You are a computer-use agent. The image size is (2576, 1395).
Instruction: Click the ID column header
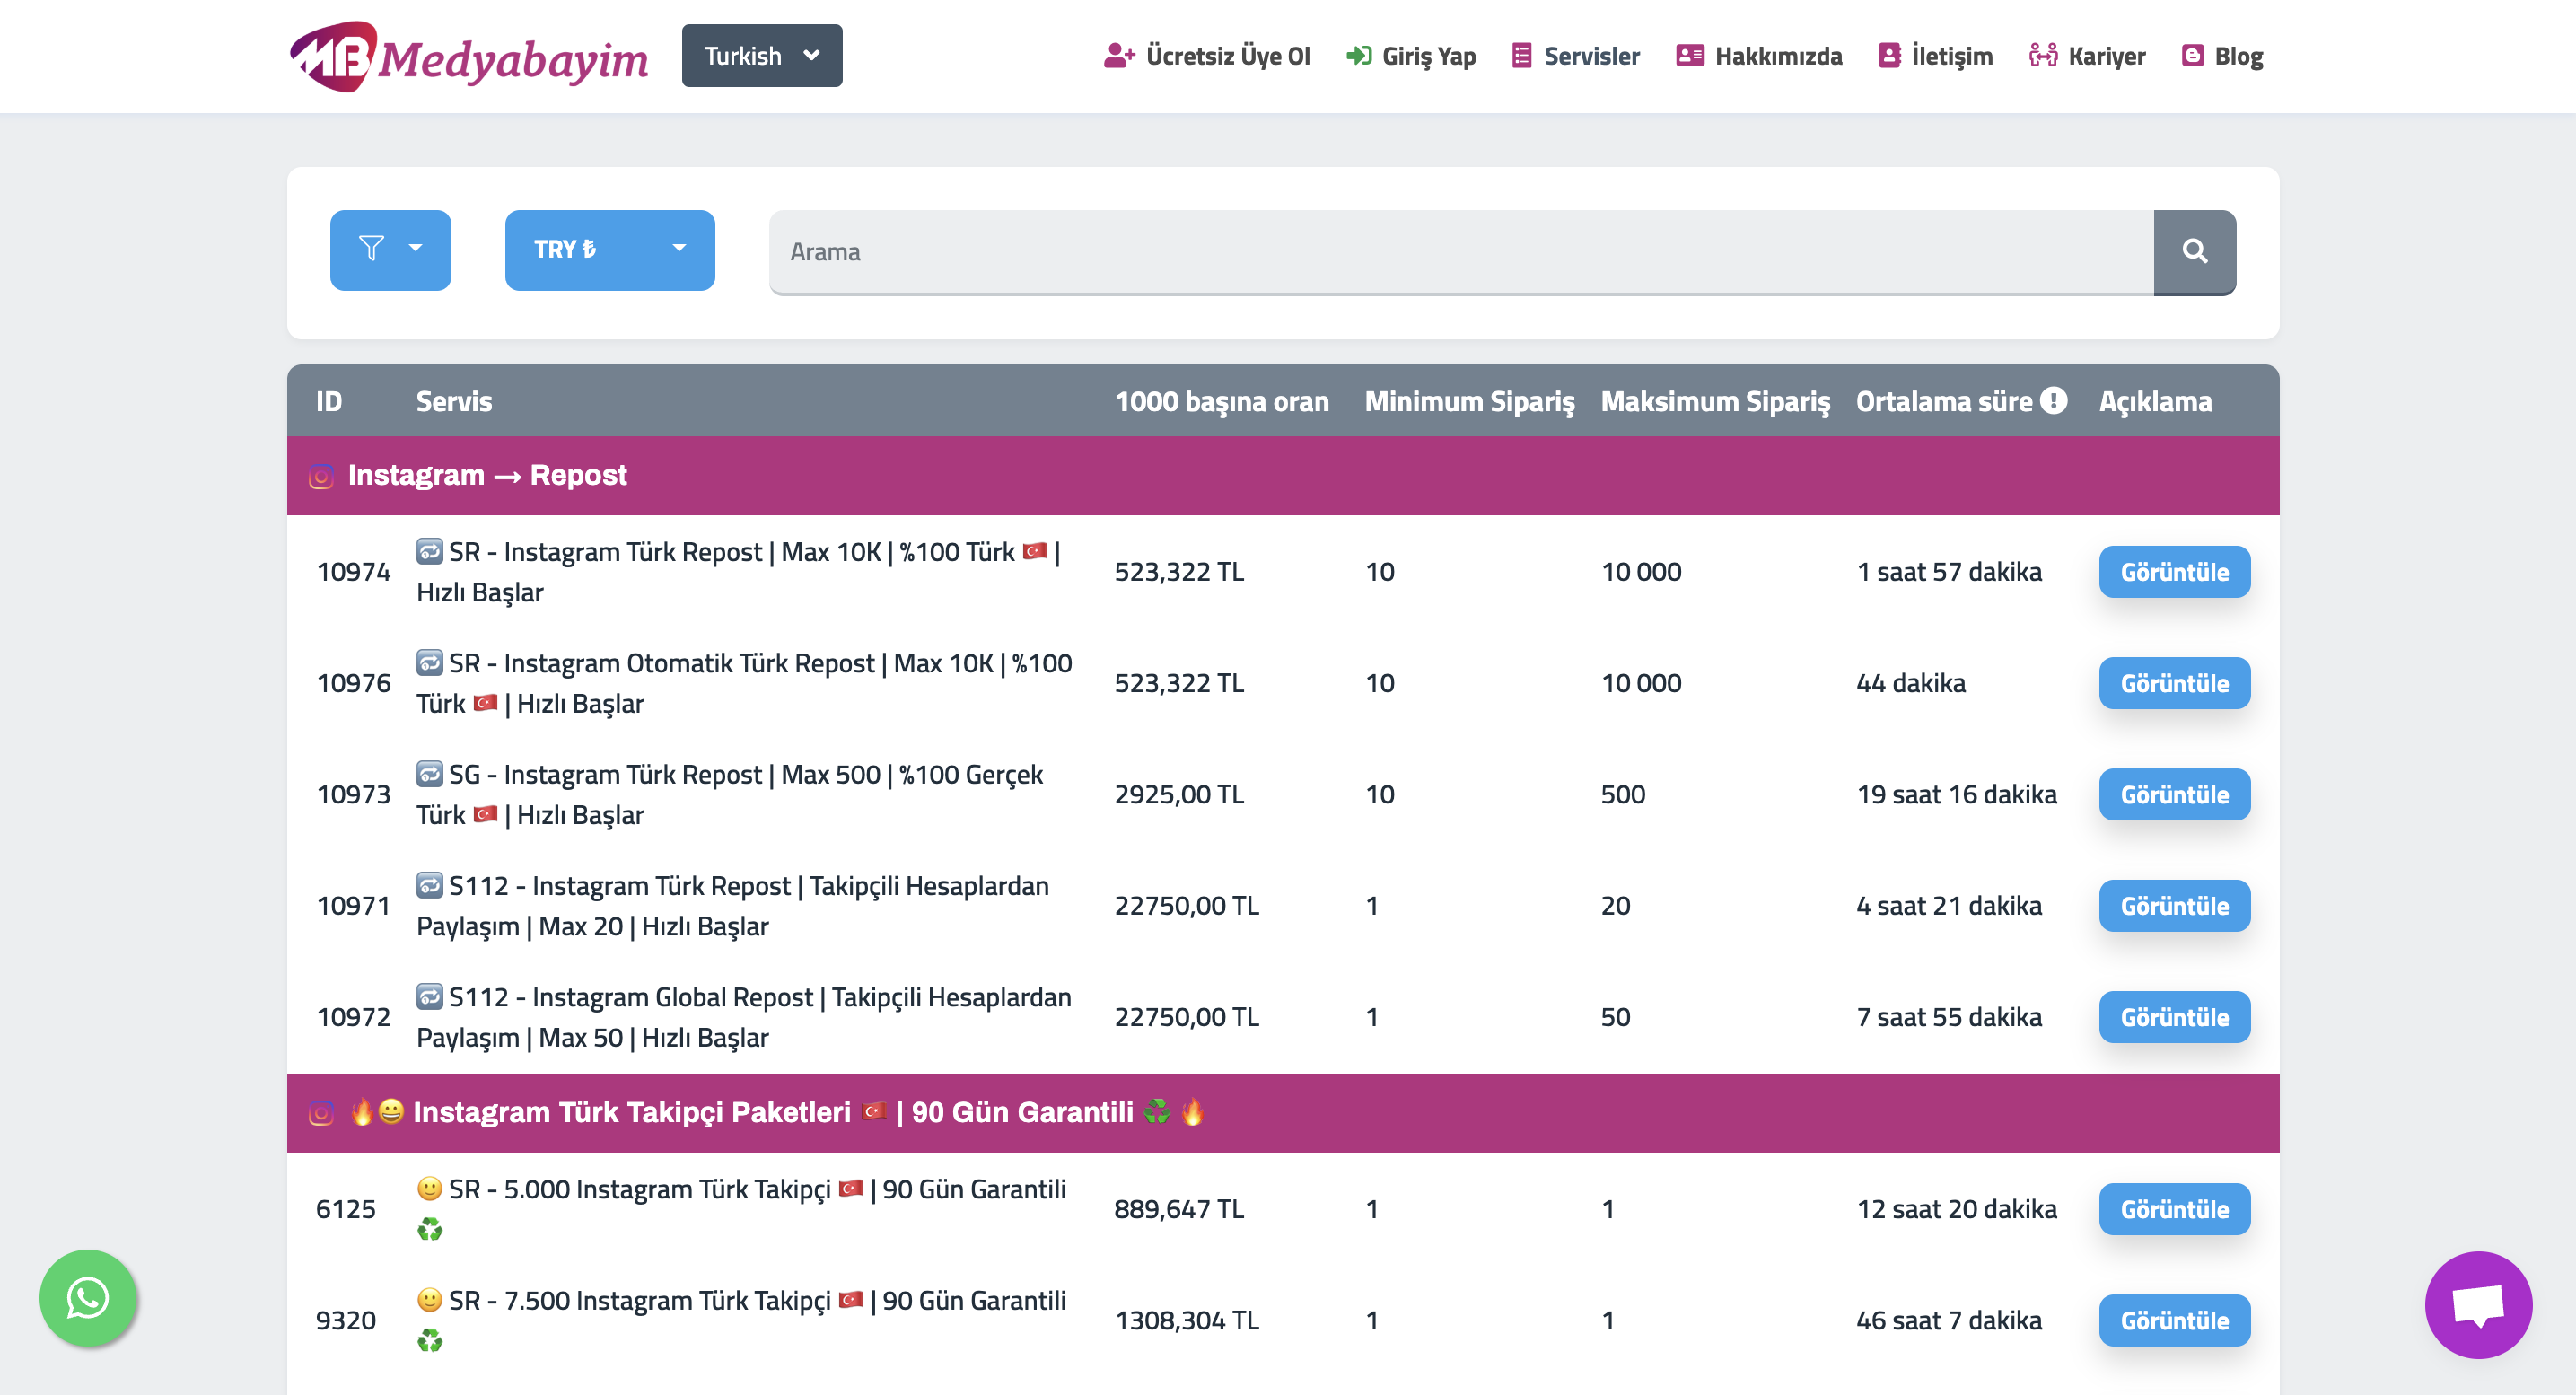coord(329,401)
